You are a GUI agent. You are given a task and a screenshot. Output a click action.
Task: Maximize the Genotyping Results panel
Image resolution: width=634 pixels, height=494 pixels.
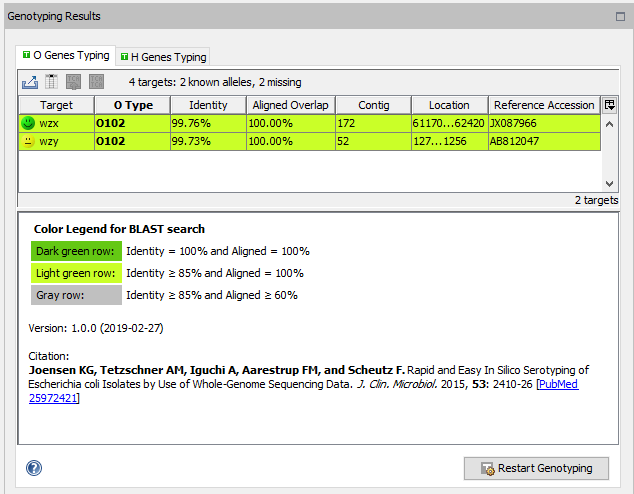point(619,17)
